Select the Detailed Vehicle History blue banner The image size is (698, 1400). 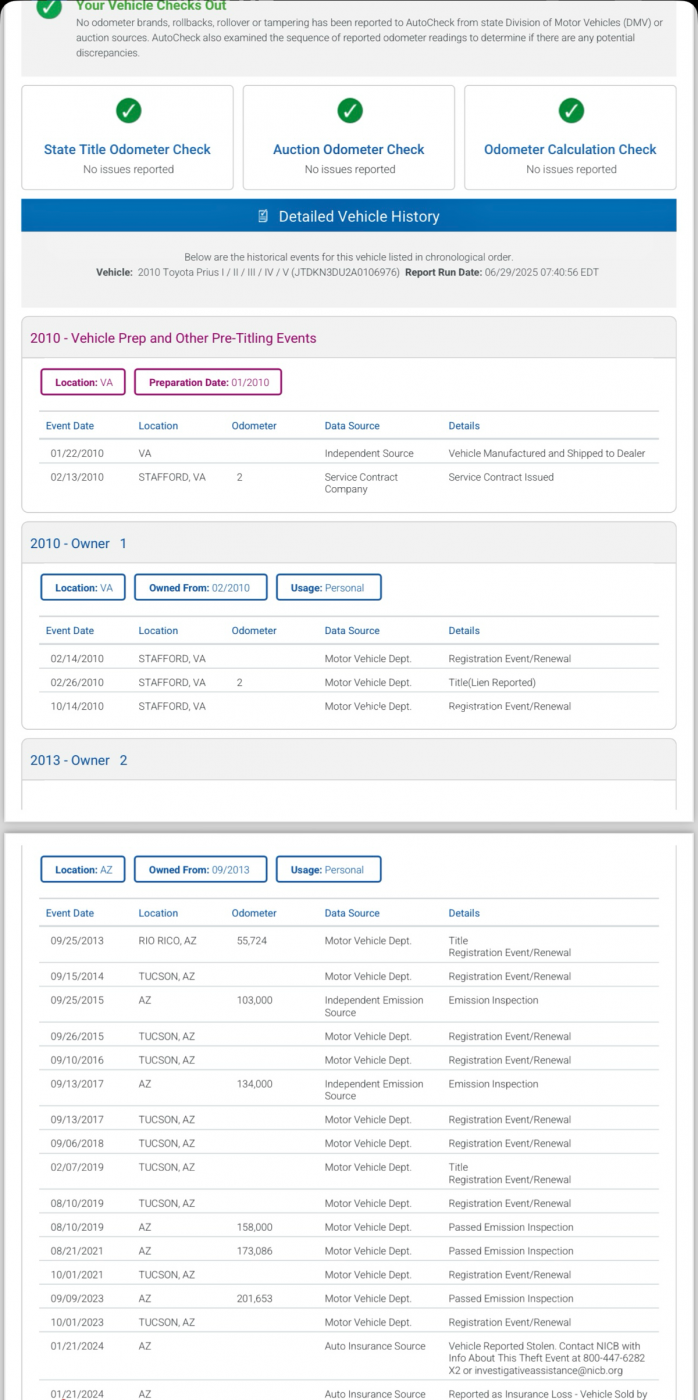point(348,216)
